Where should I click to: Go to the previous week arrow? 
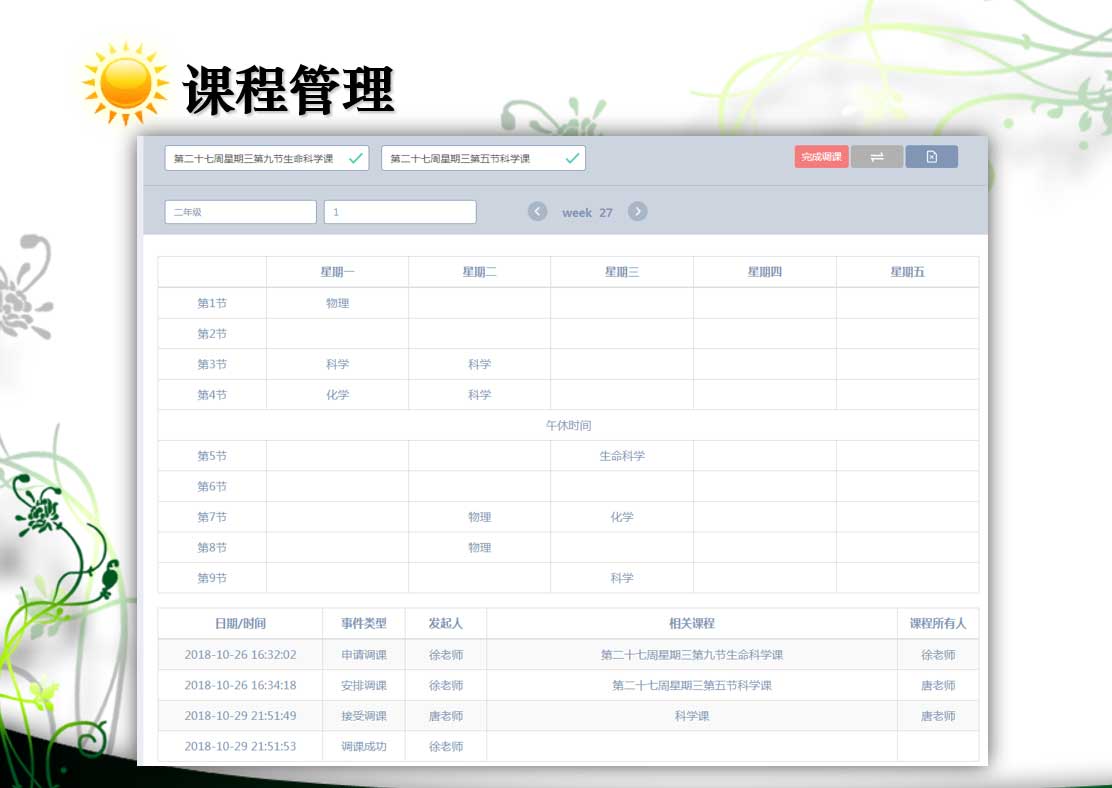pos(538,212)
